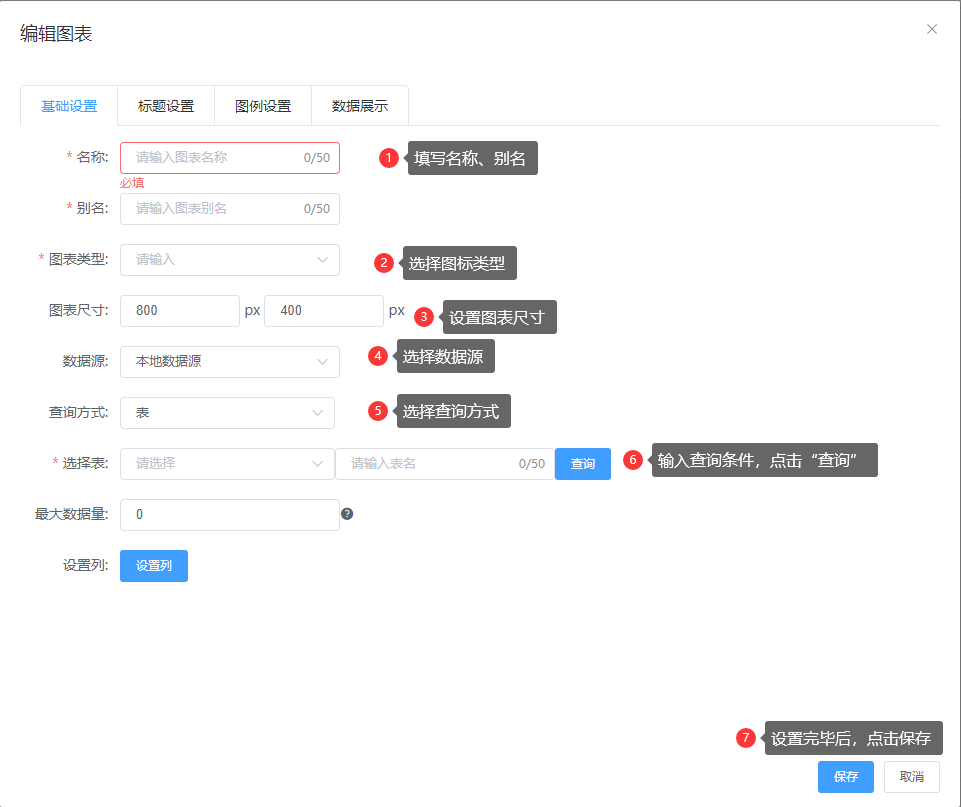Screen dimensions: 961x807
Task: Expand the 数据源 dropdown showing 本地数据源
Action: pyautogui.click(x=229, y=362)
